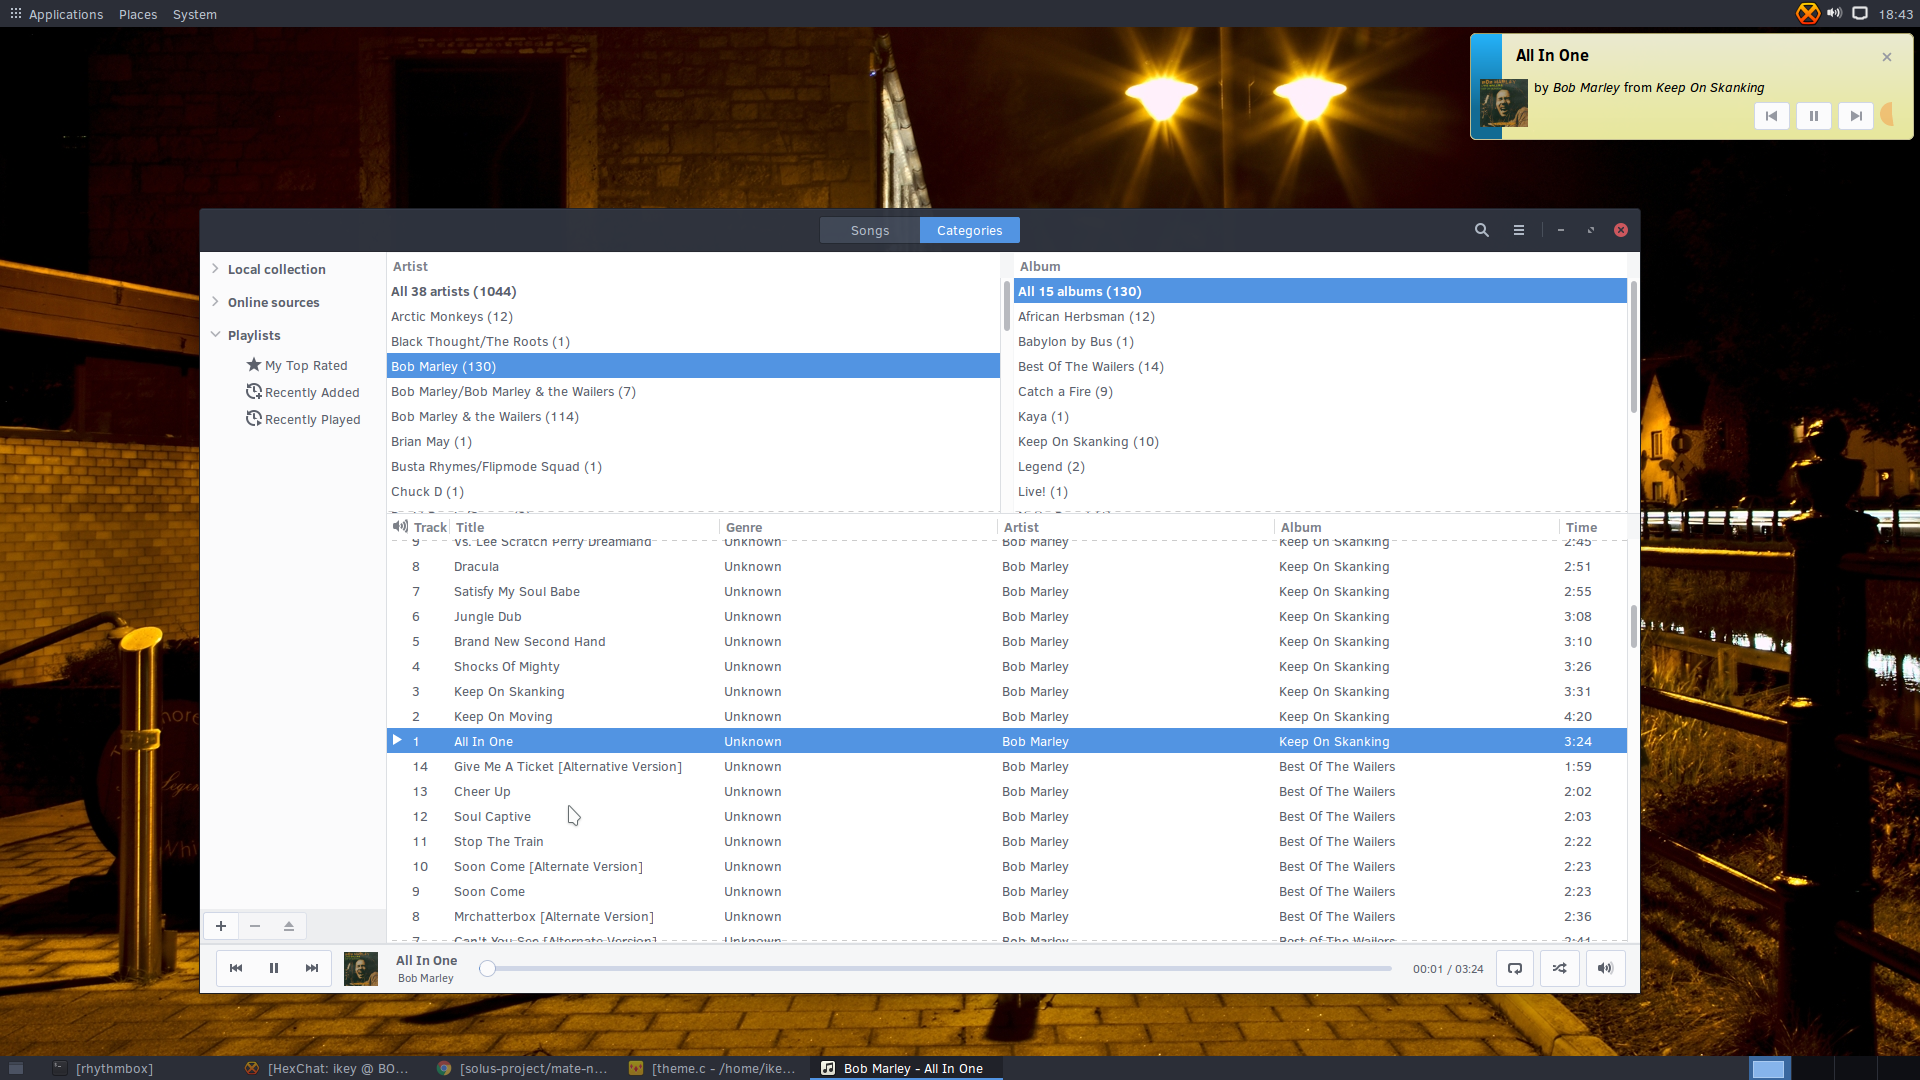Open the Places menu

click(138, 14)
